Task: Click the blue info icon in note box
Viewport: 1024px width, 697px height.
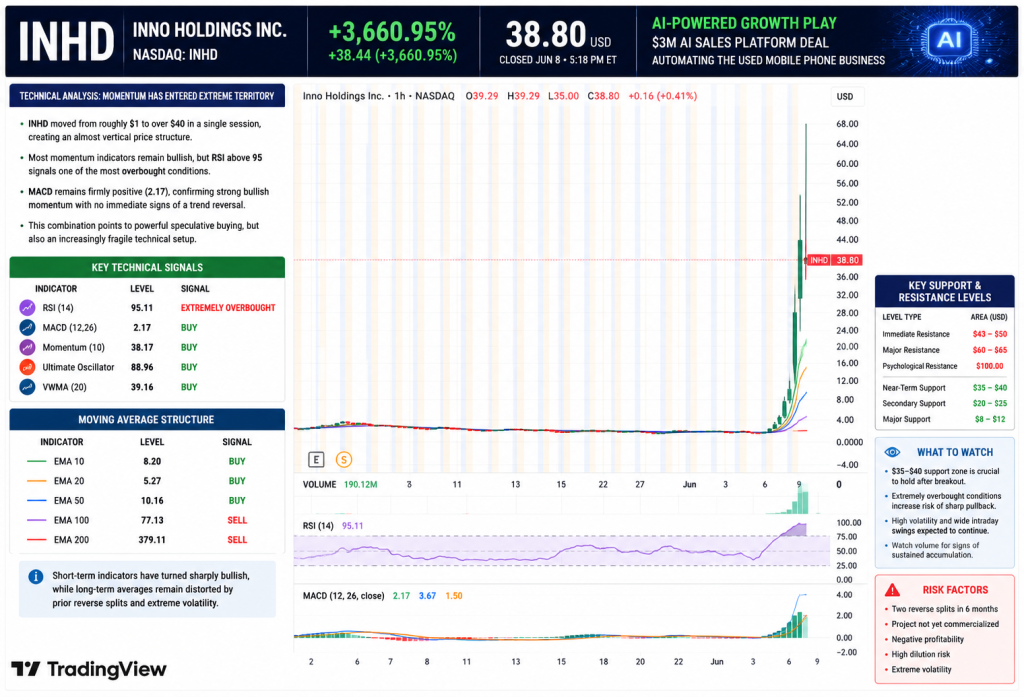Action: pyautogui.click(x=36, y=577)
